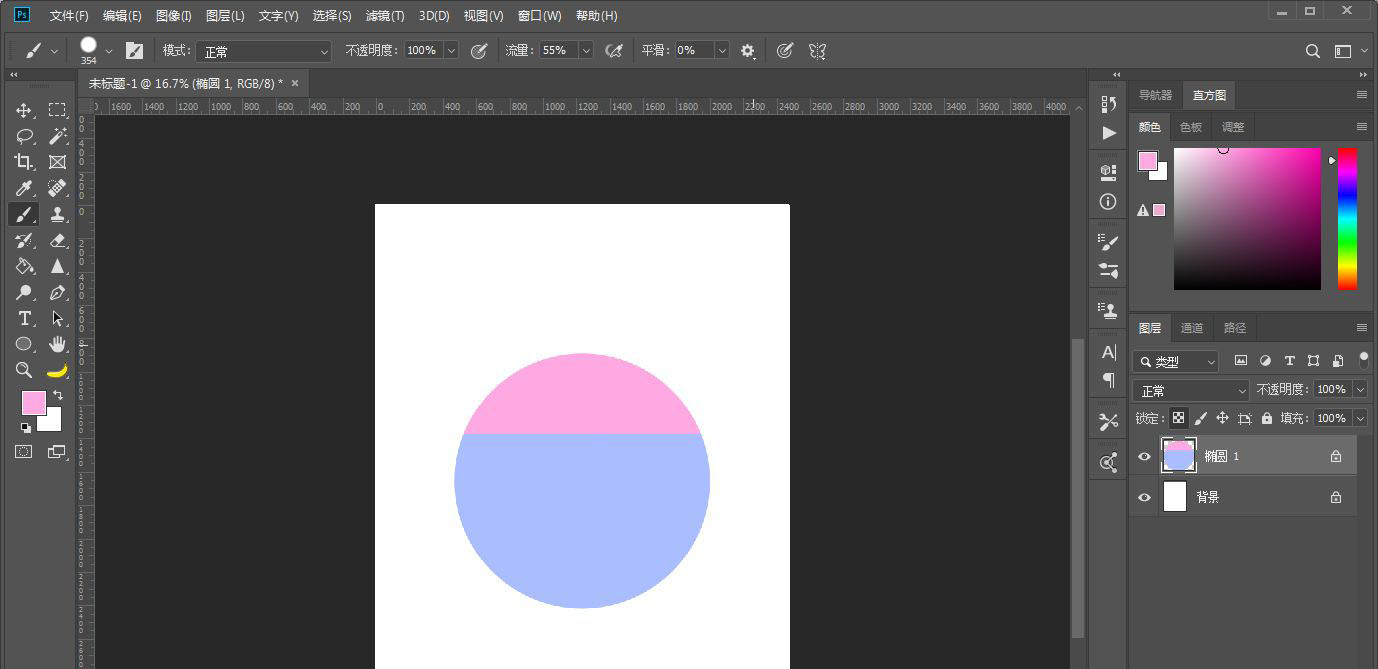Select the Lasso tool
The height and width of the screenshot is (669, 1378).
[25, 136]
